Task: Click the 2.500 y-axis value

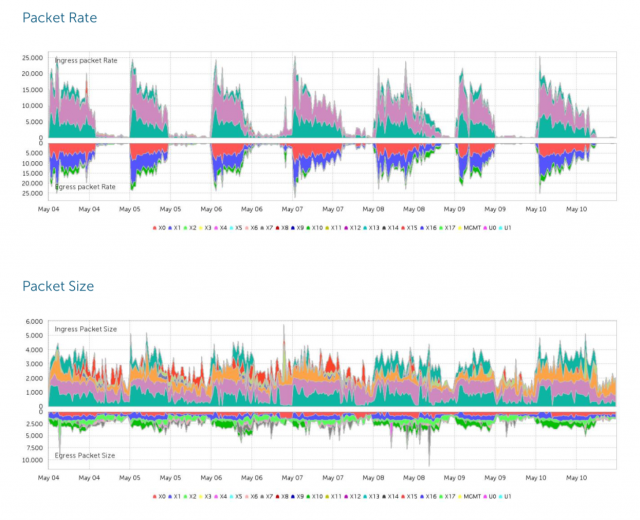Action: [35, 424]
